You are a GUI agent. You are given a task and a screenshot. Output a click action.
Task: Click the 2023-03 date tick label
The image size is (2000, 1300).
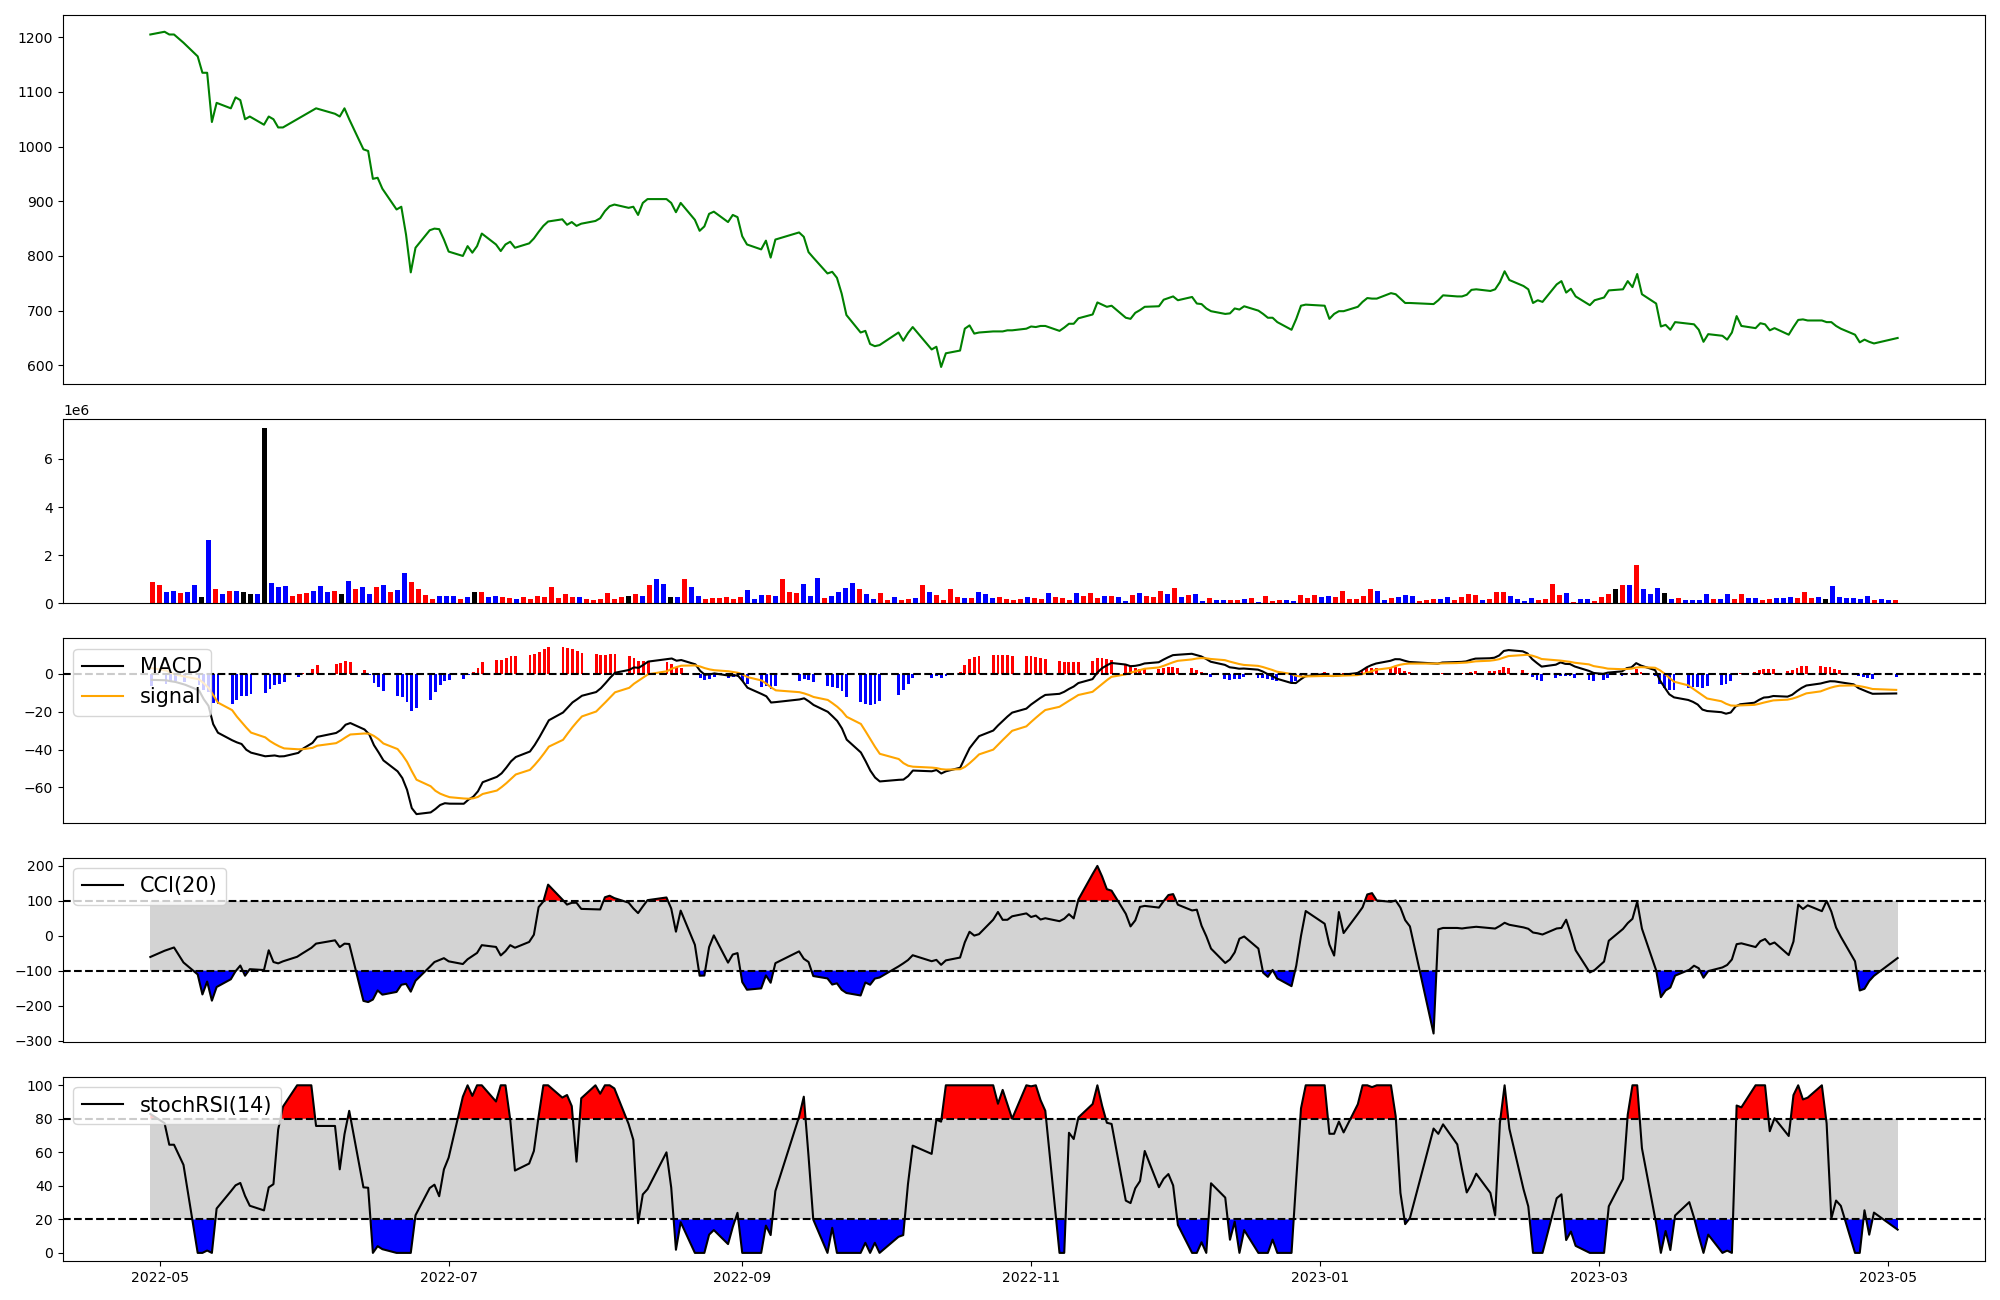(x=1599, y=1277)
